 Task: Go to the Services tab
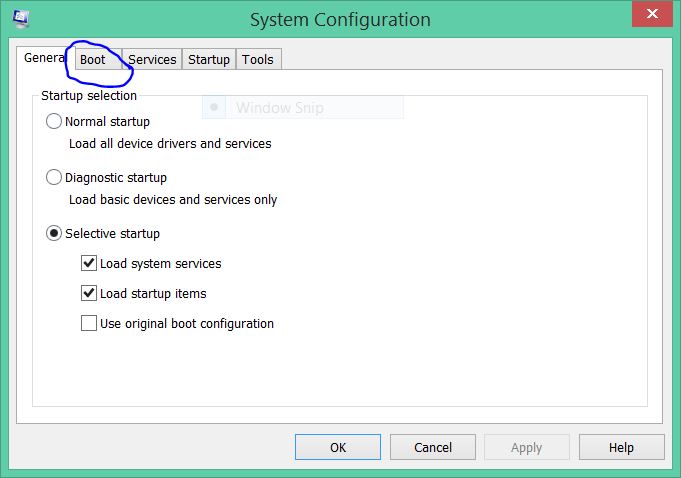pyautogui.click(x=152, y=60)
